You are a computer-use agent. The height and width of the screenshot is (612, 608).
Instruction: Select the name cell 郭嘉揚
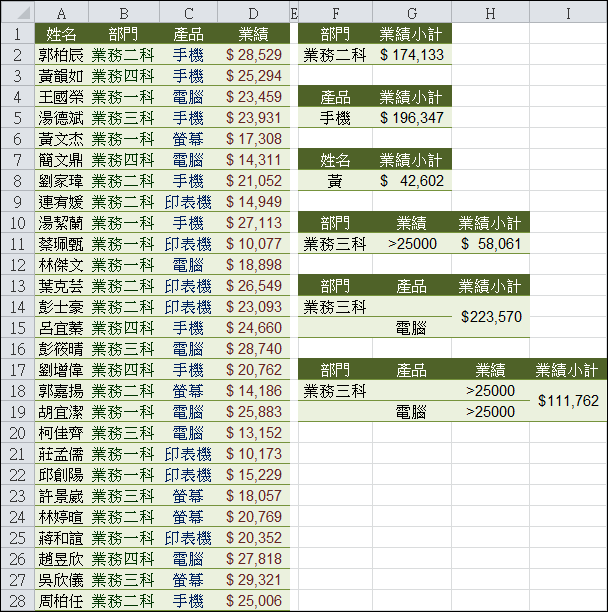coord(61,391)
